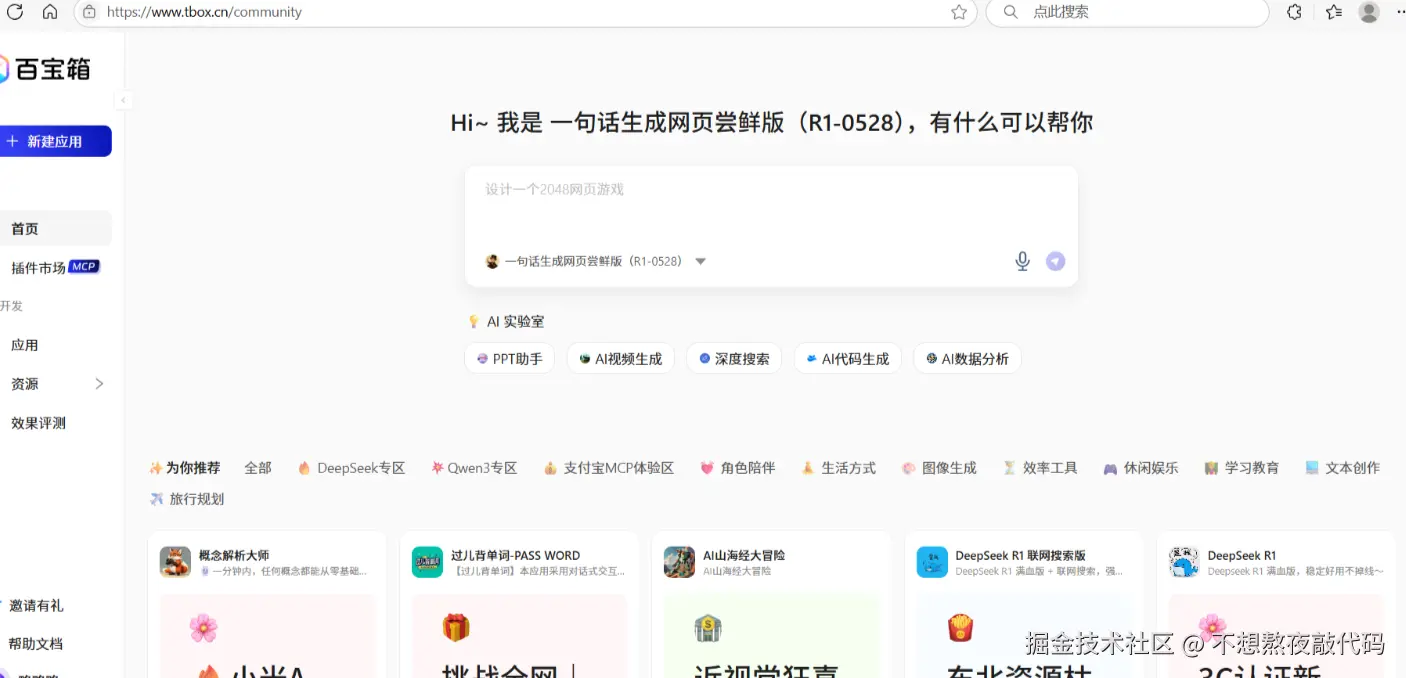This screenshot has height=678, width=1406.
Task: Click the DeepSeek R1 联网搜索版 app icon
Action: [x=932, y=562]
